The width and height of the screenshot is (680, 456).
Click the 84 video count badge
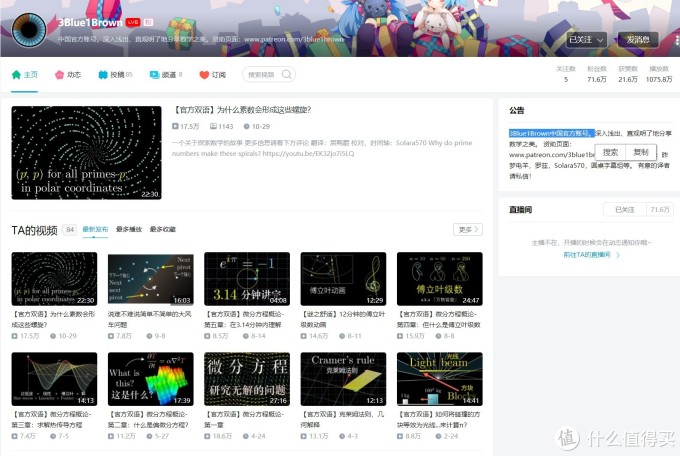(x=70, y=230)
